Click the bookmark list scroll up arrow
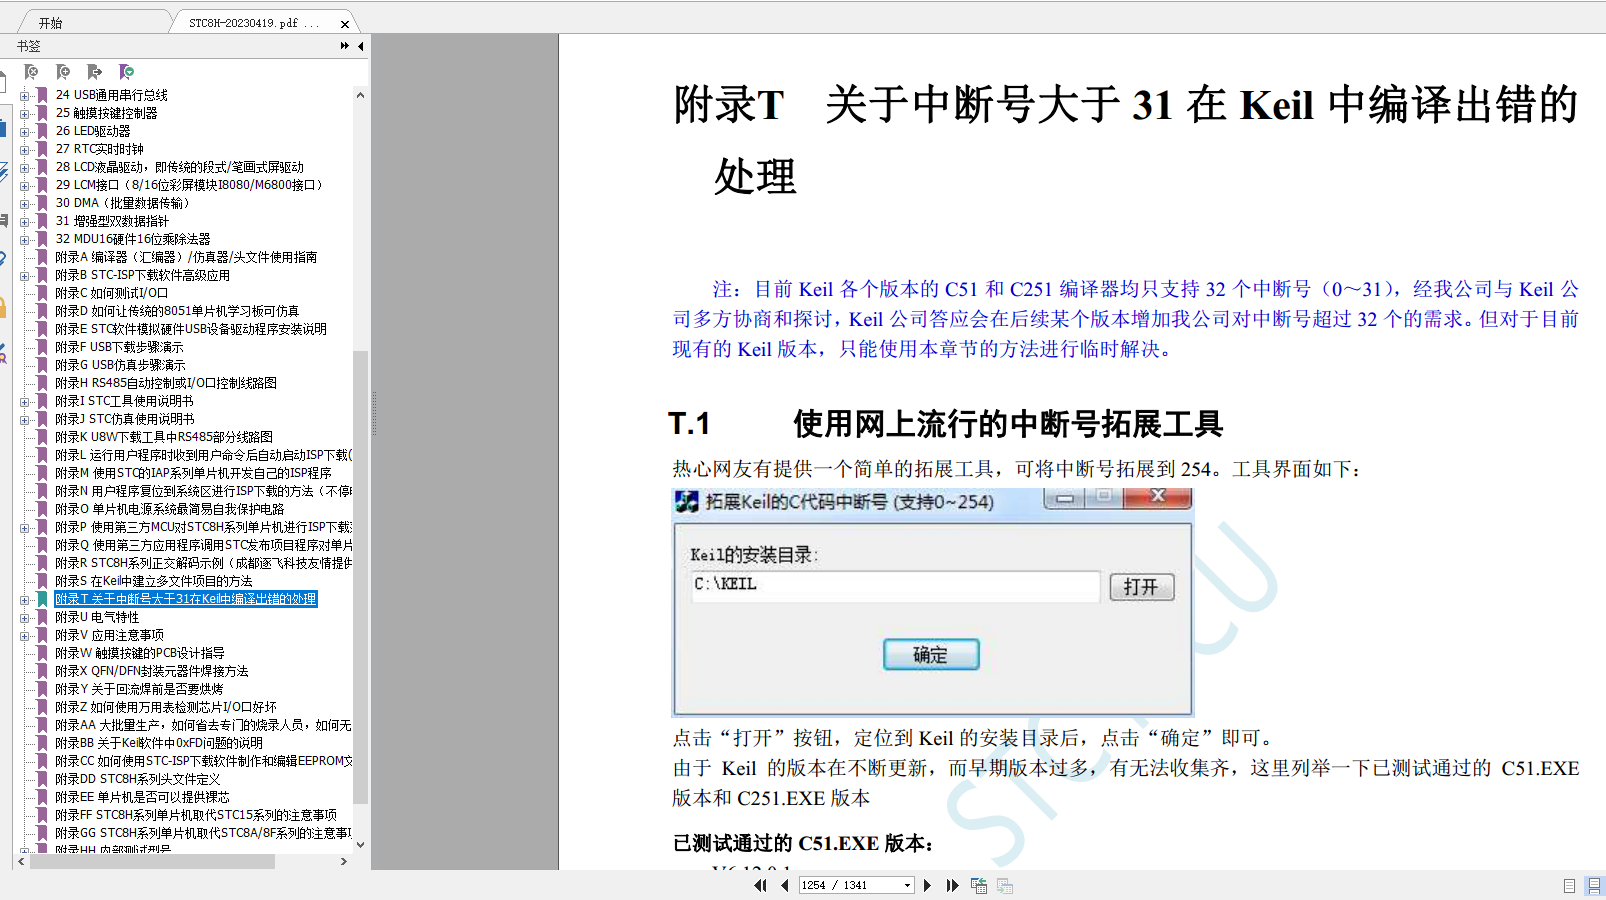 360,95
